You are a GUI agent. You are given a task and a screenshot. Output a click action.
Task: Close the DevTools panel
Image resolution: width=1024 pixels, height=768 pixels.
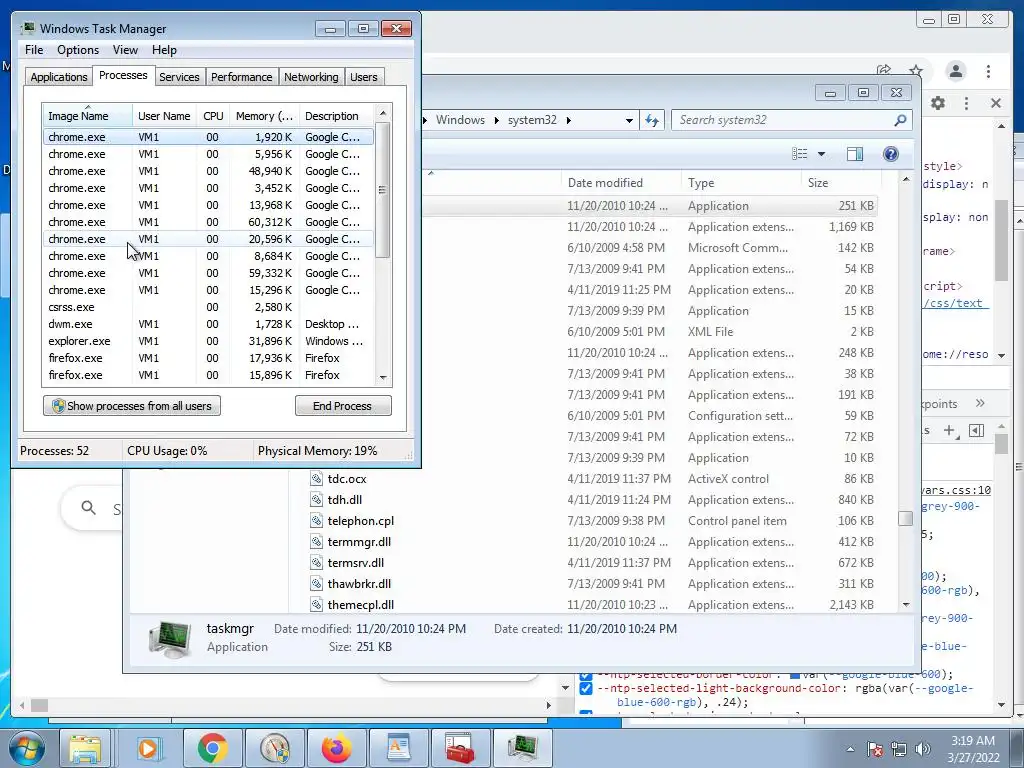[996, 103]
